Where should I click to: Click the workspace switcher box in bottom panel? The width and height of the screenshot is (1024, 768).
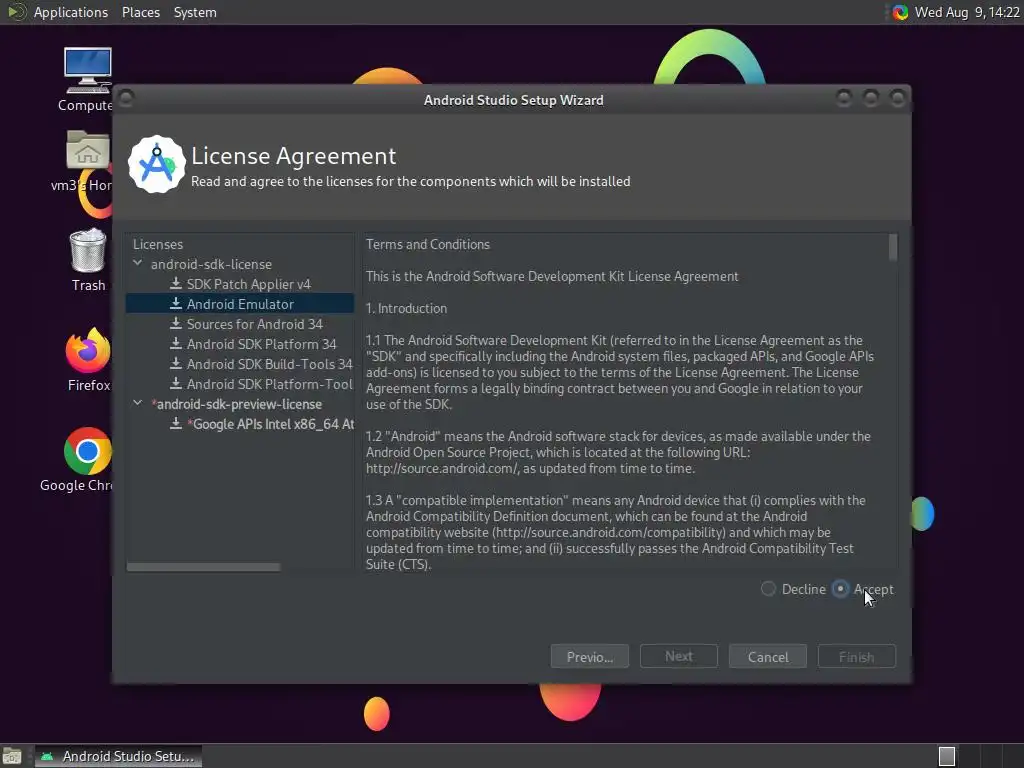click(947, 756)
